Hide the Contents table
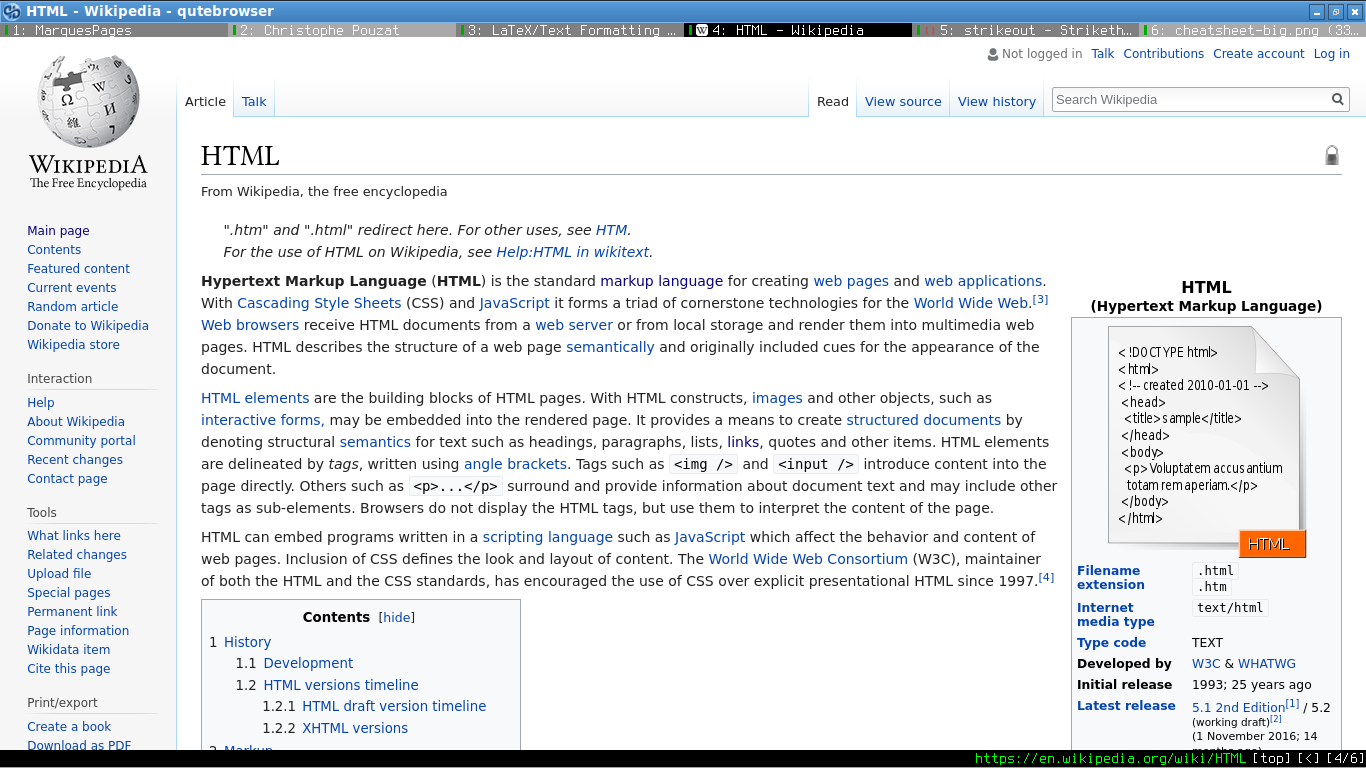The image size is (1366, 768). [x=396, y=618]
